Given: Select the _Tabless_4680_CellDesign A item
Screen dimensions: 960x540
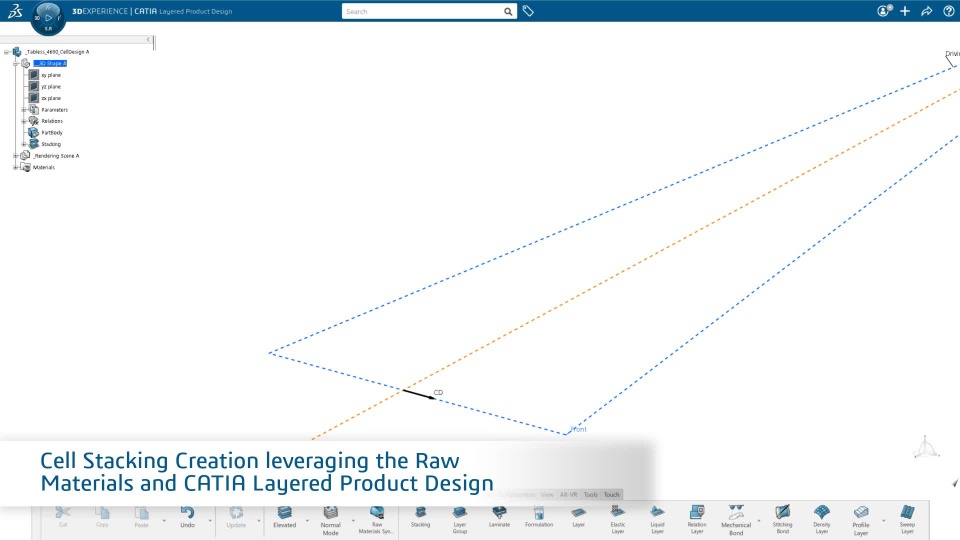Looking at the screenshot, I should coord(57,52).
